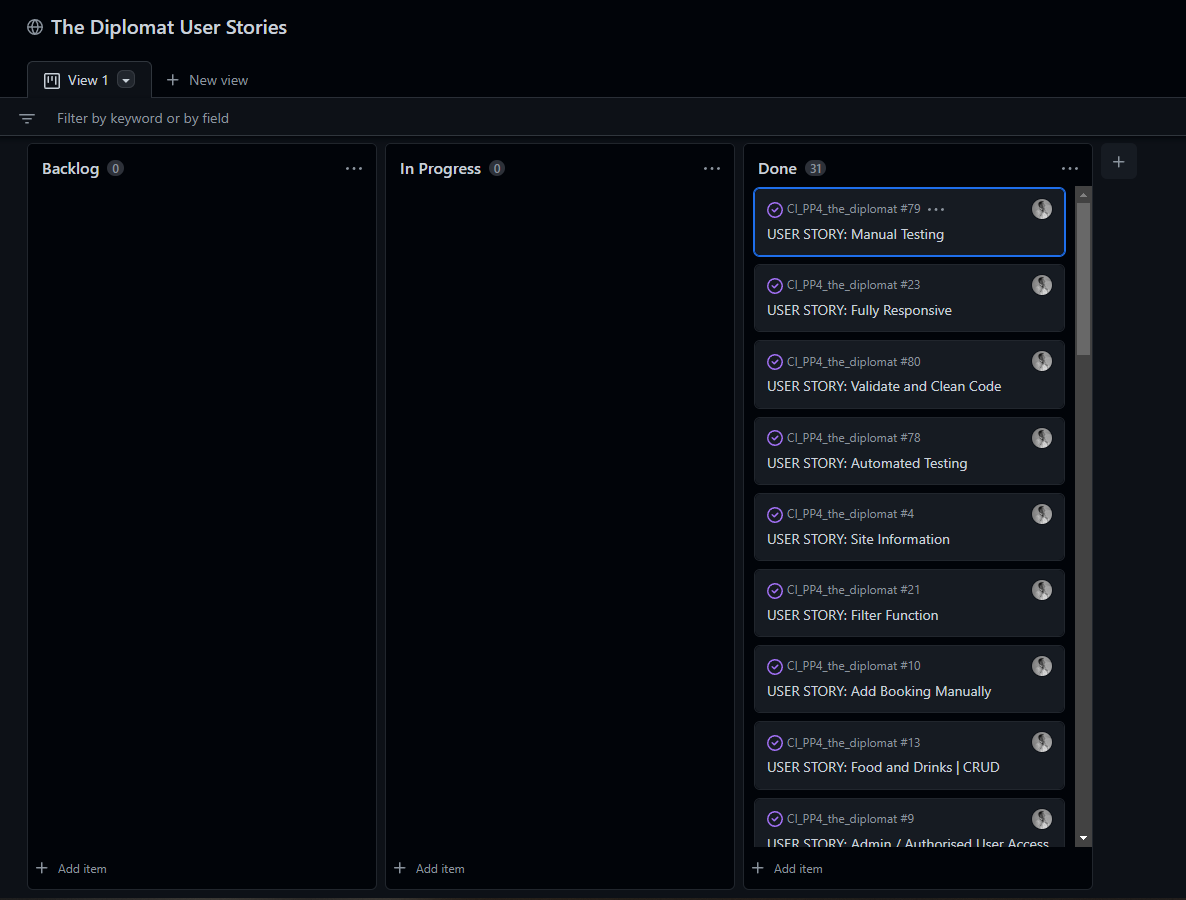Click the CI_PP4_the_diplomat #4 reference
This screenshot has height=900, width=1186.
(x=850, y=514)
